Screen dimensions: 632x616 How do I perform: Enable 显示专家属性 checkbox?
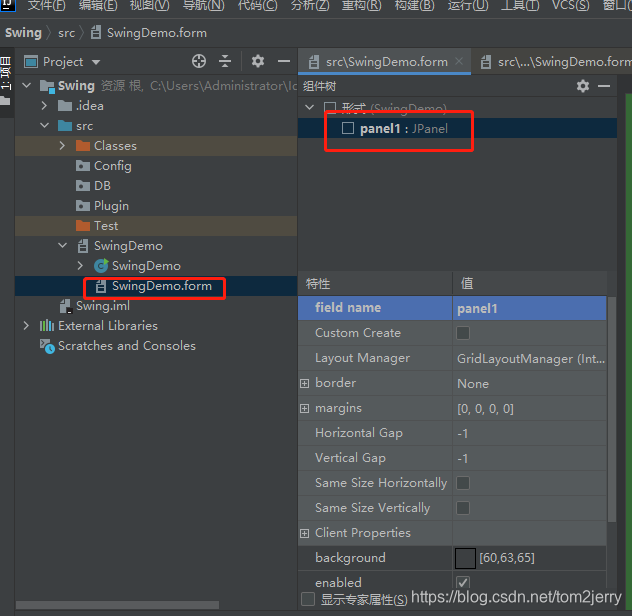coord(308,599)
